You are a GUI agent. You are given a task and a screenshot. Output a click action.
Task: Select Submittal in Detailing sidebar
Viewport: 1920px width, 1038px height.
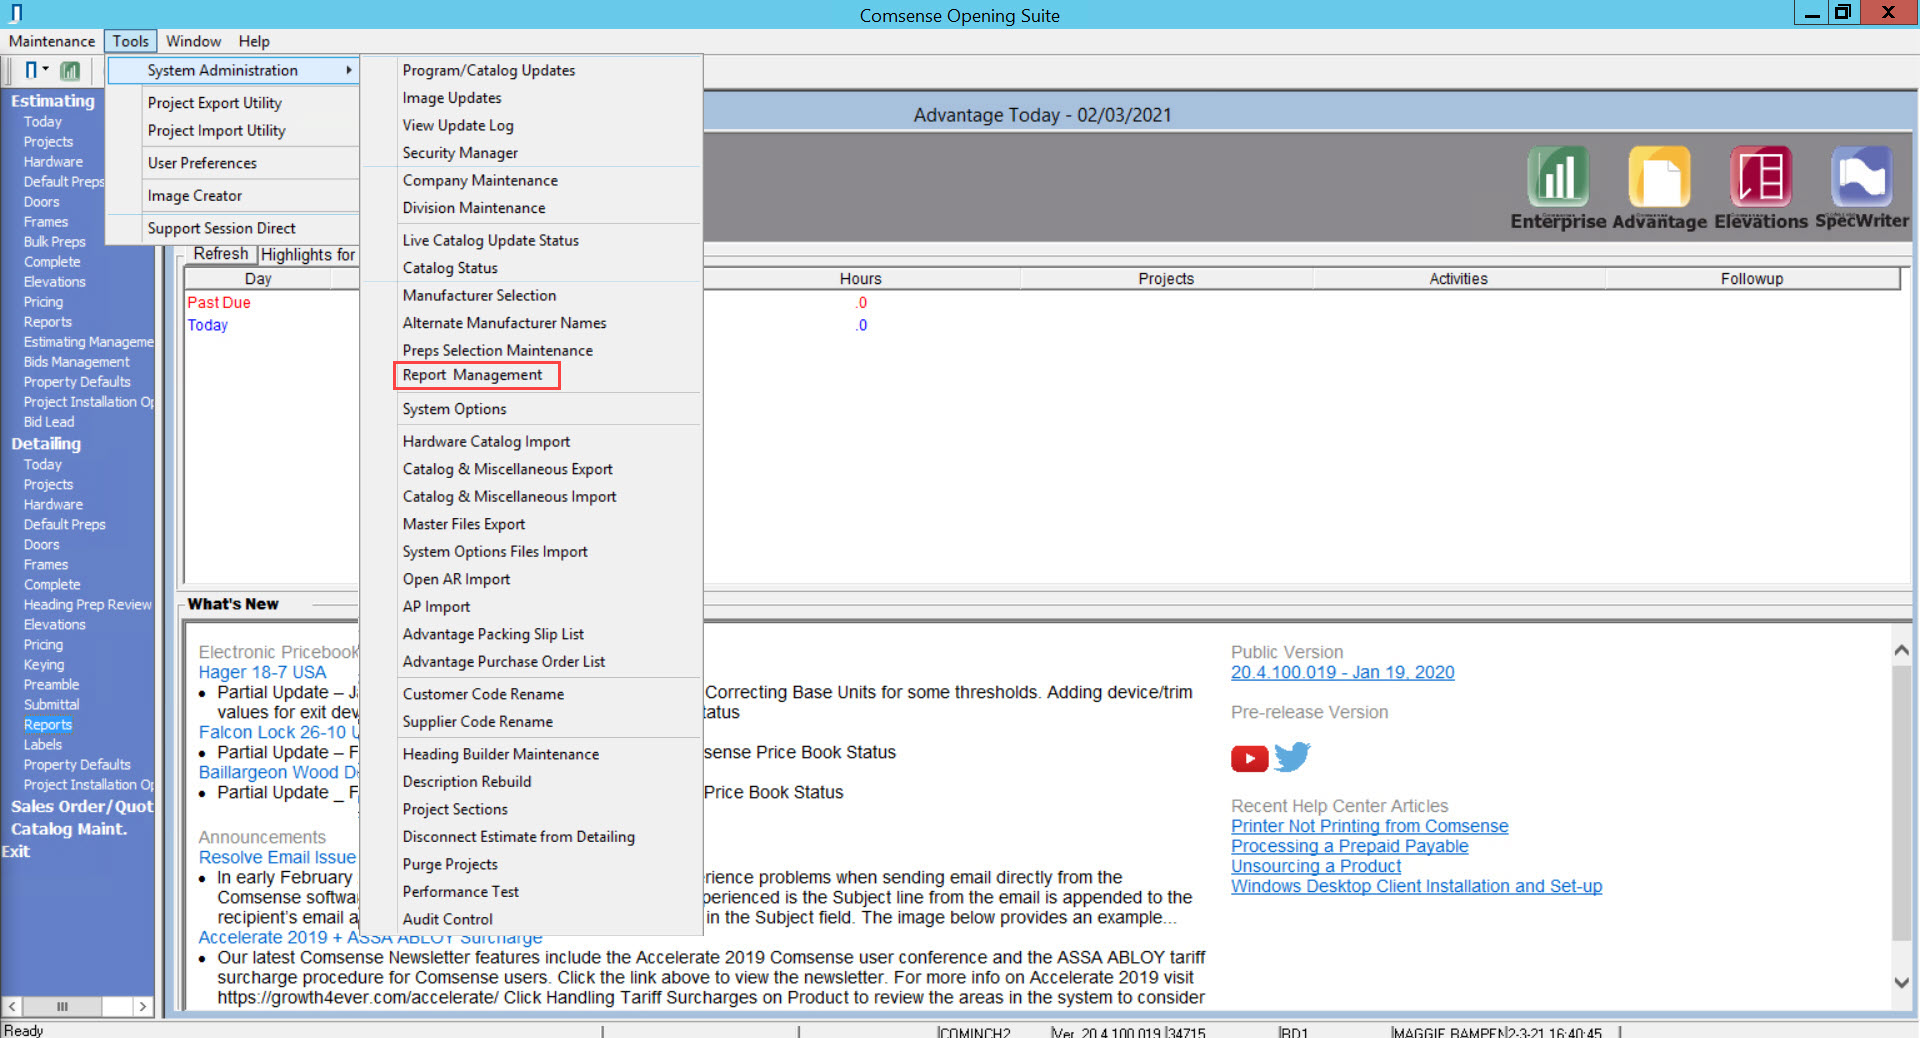tap(51, 705)
